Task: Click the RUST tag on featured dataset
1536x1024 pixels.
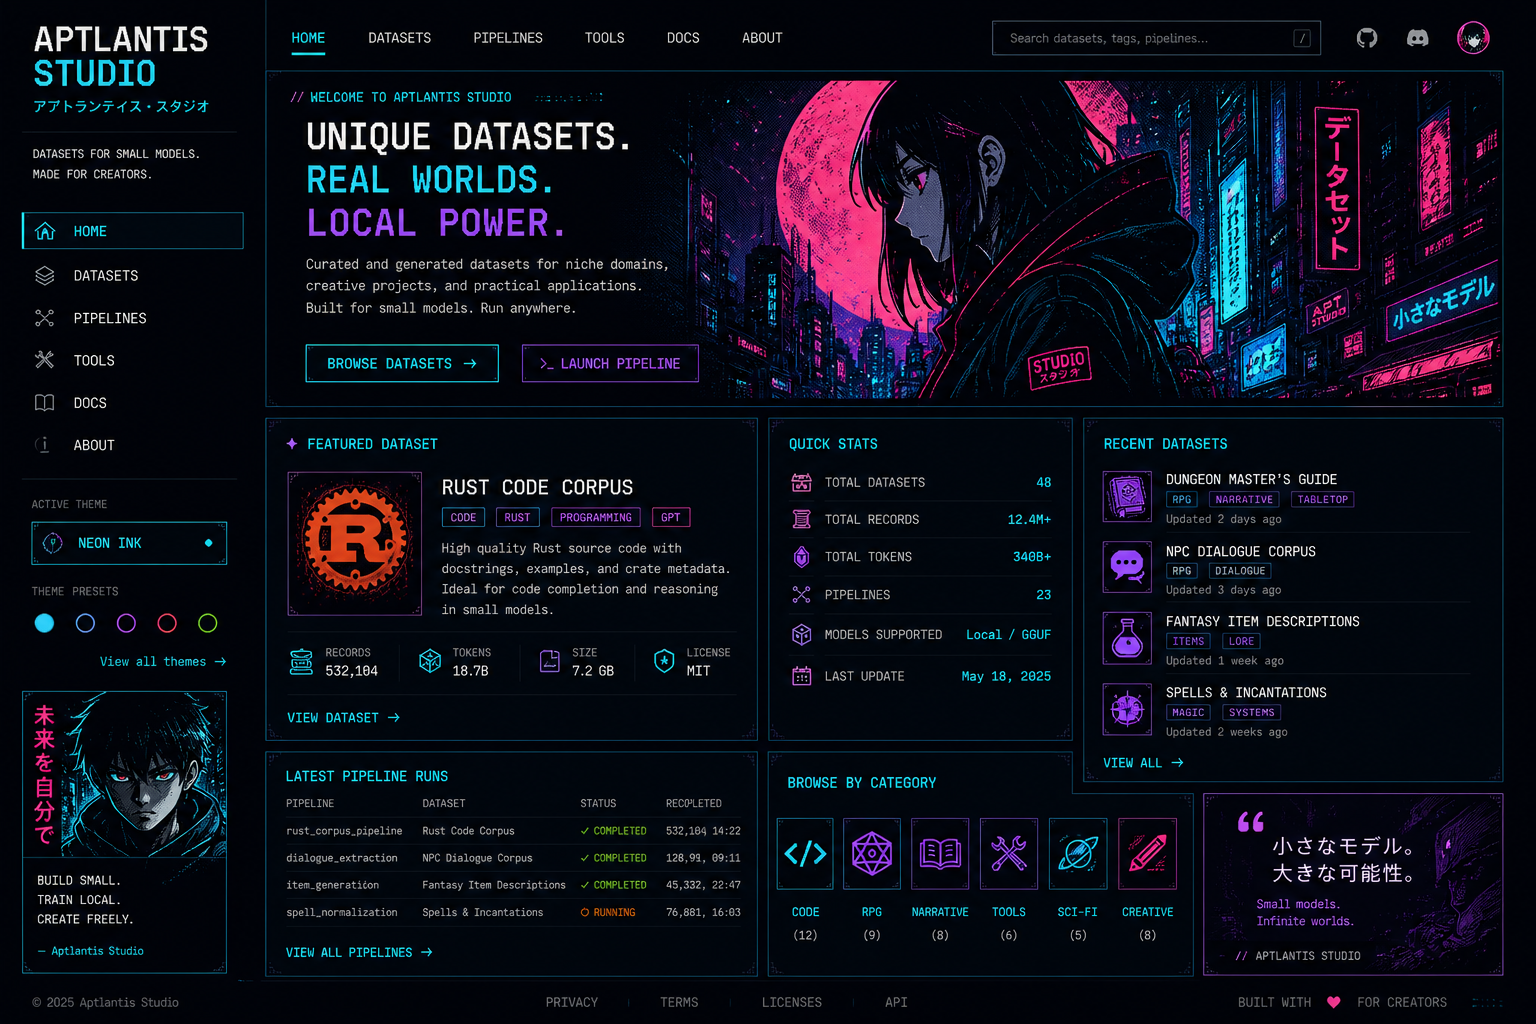Action: coord(517,517)
